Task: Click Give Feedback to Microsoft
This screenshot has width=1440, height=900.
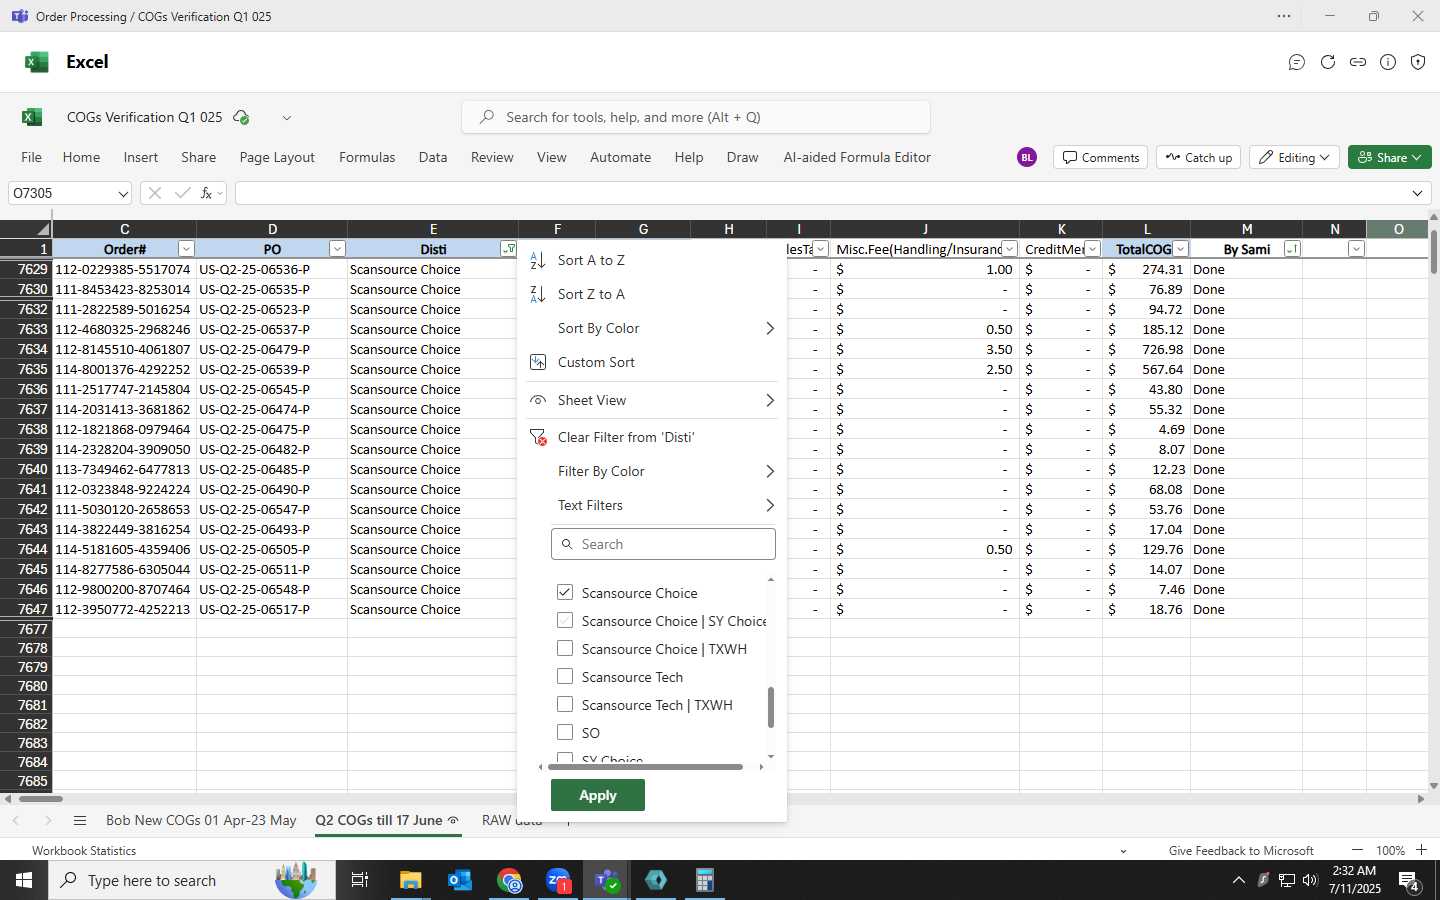Action: coord(1241,850)
